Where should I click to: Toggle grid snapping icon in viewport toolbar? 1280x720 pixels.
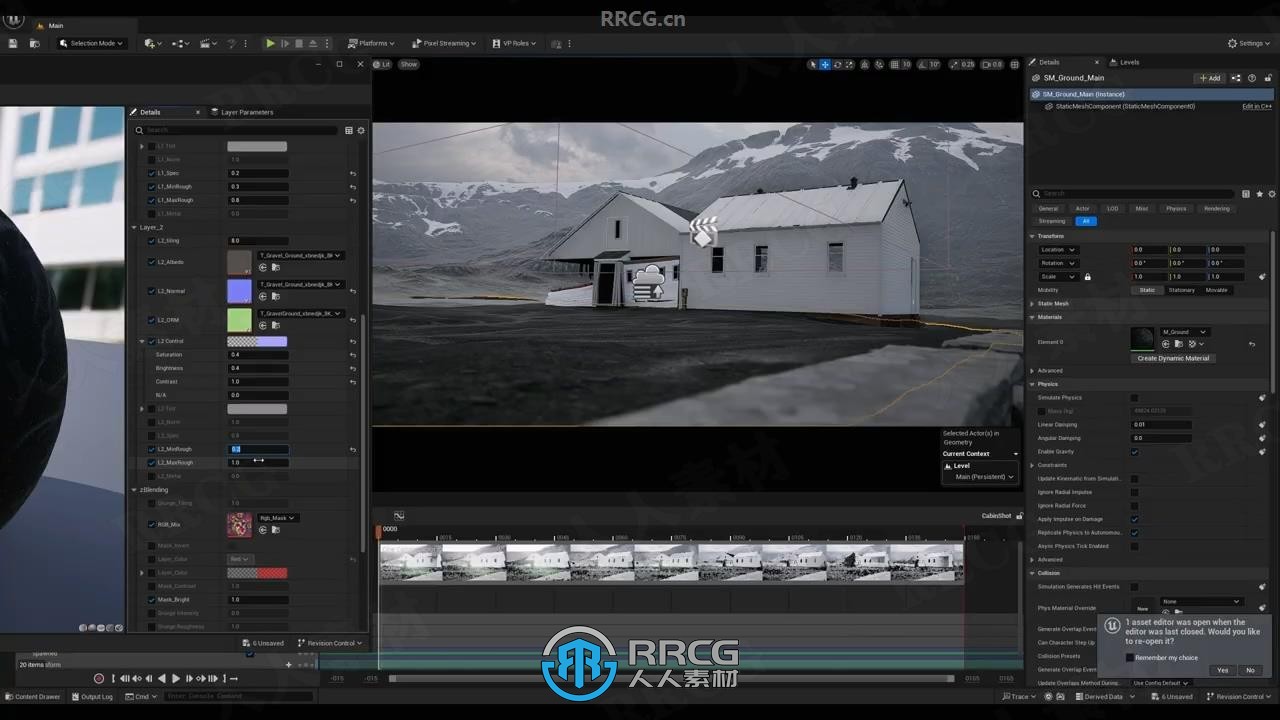coord(894,64)
